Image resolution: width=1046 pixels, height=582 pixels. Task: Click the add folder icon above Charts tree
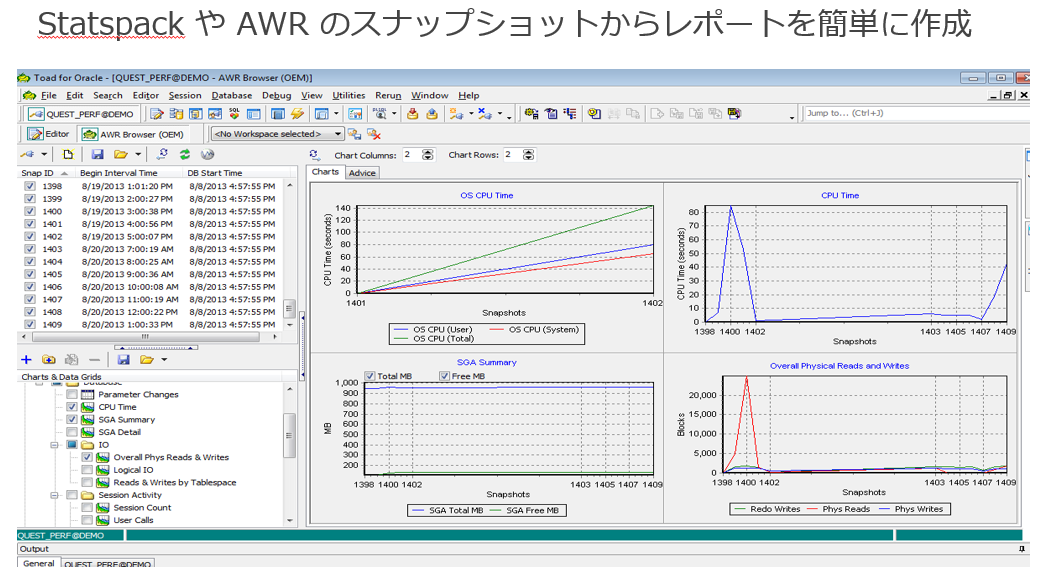coord(49,360)
